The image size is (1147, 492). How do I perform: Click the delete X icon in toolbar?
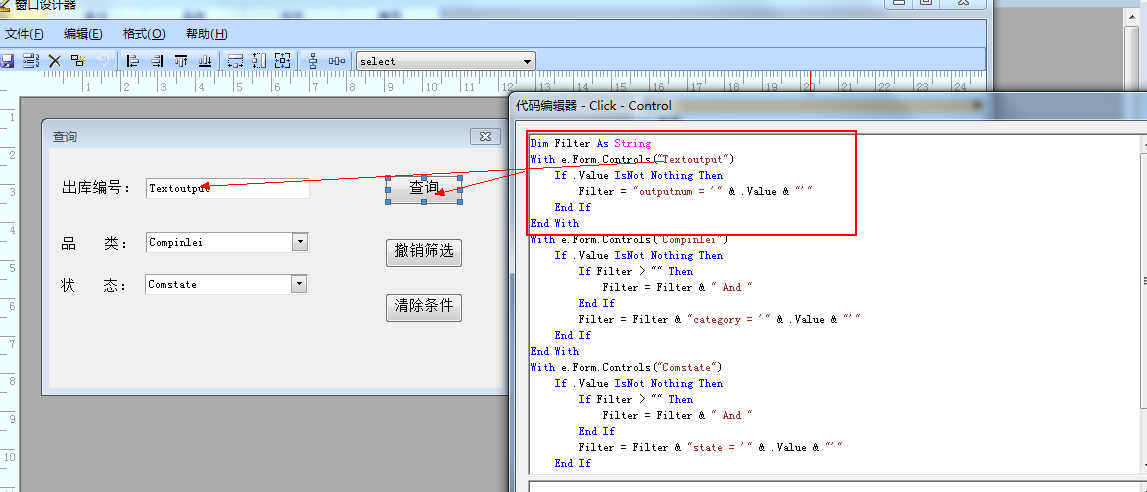point(55,61)
